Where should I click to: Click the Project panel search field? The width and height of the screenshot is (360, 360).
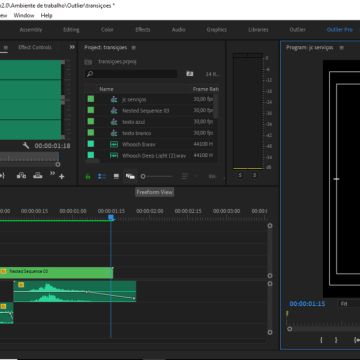[x=131, y=74]
